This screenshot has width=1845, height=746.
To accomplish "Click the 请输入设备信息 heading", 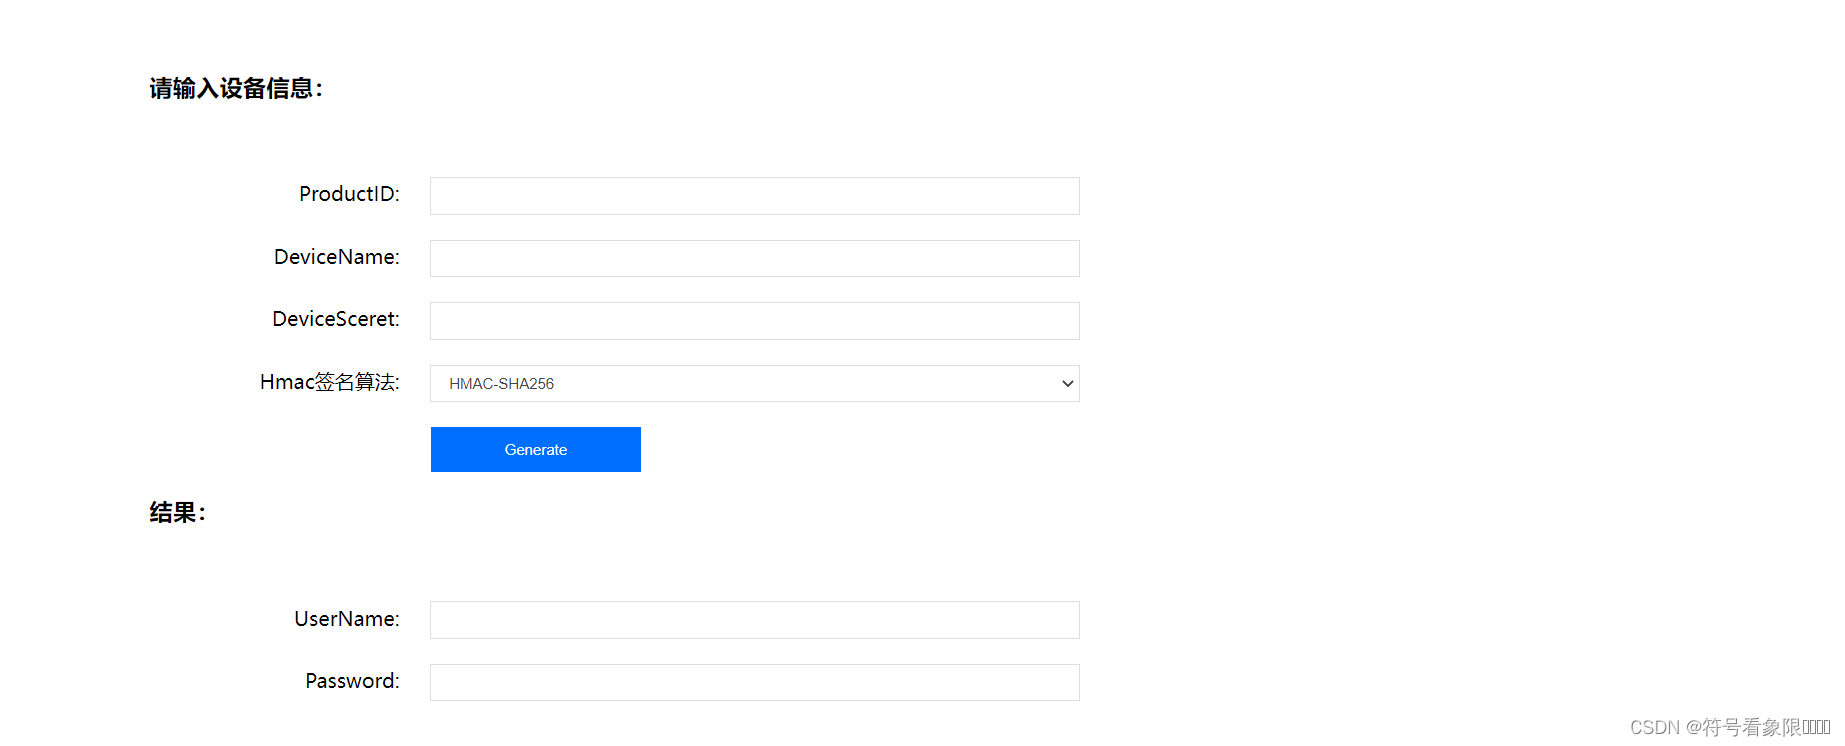I will pyautogui.click(x=236, y=89).
